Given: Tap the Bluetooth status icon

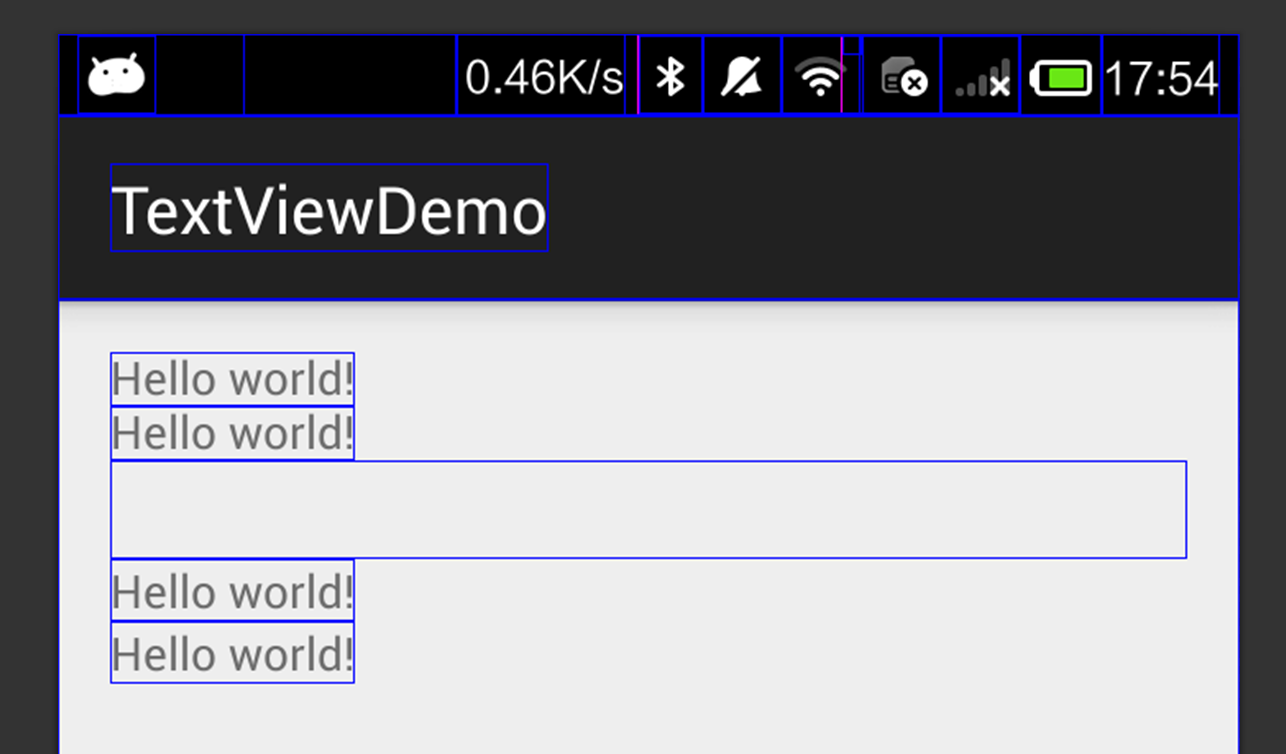Looking at the screenshot, I should 670,76.
